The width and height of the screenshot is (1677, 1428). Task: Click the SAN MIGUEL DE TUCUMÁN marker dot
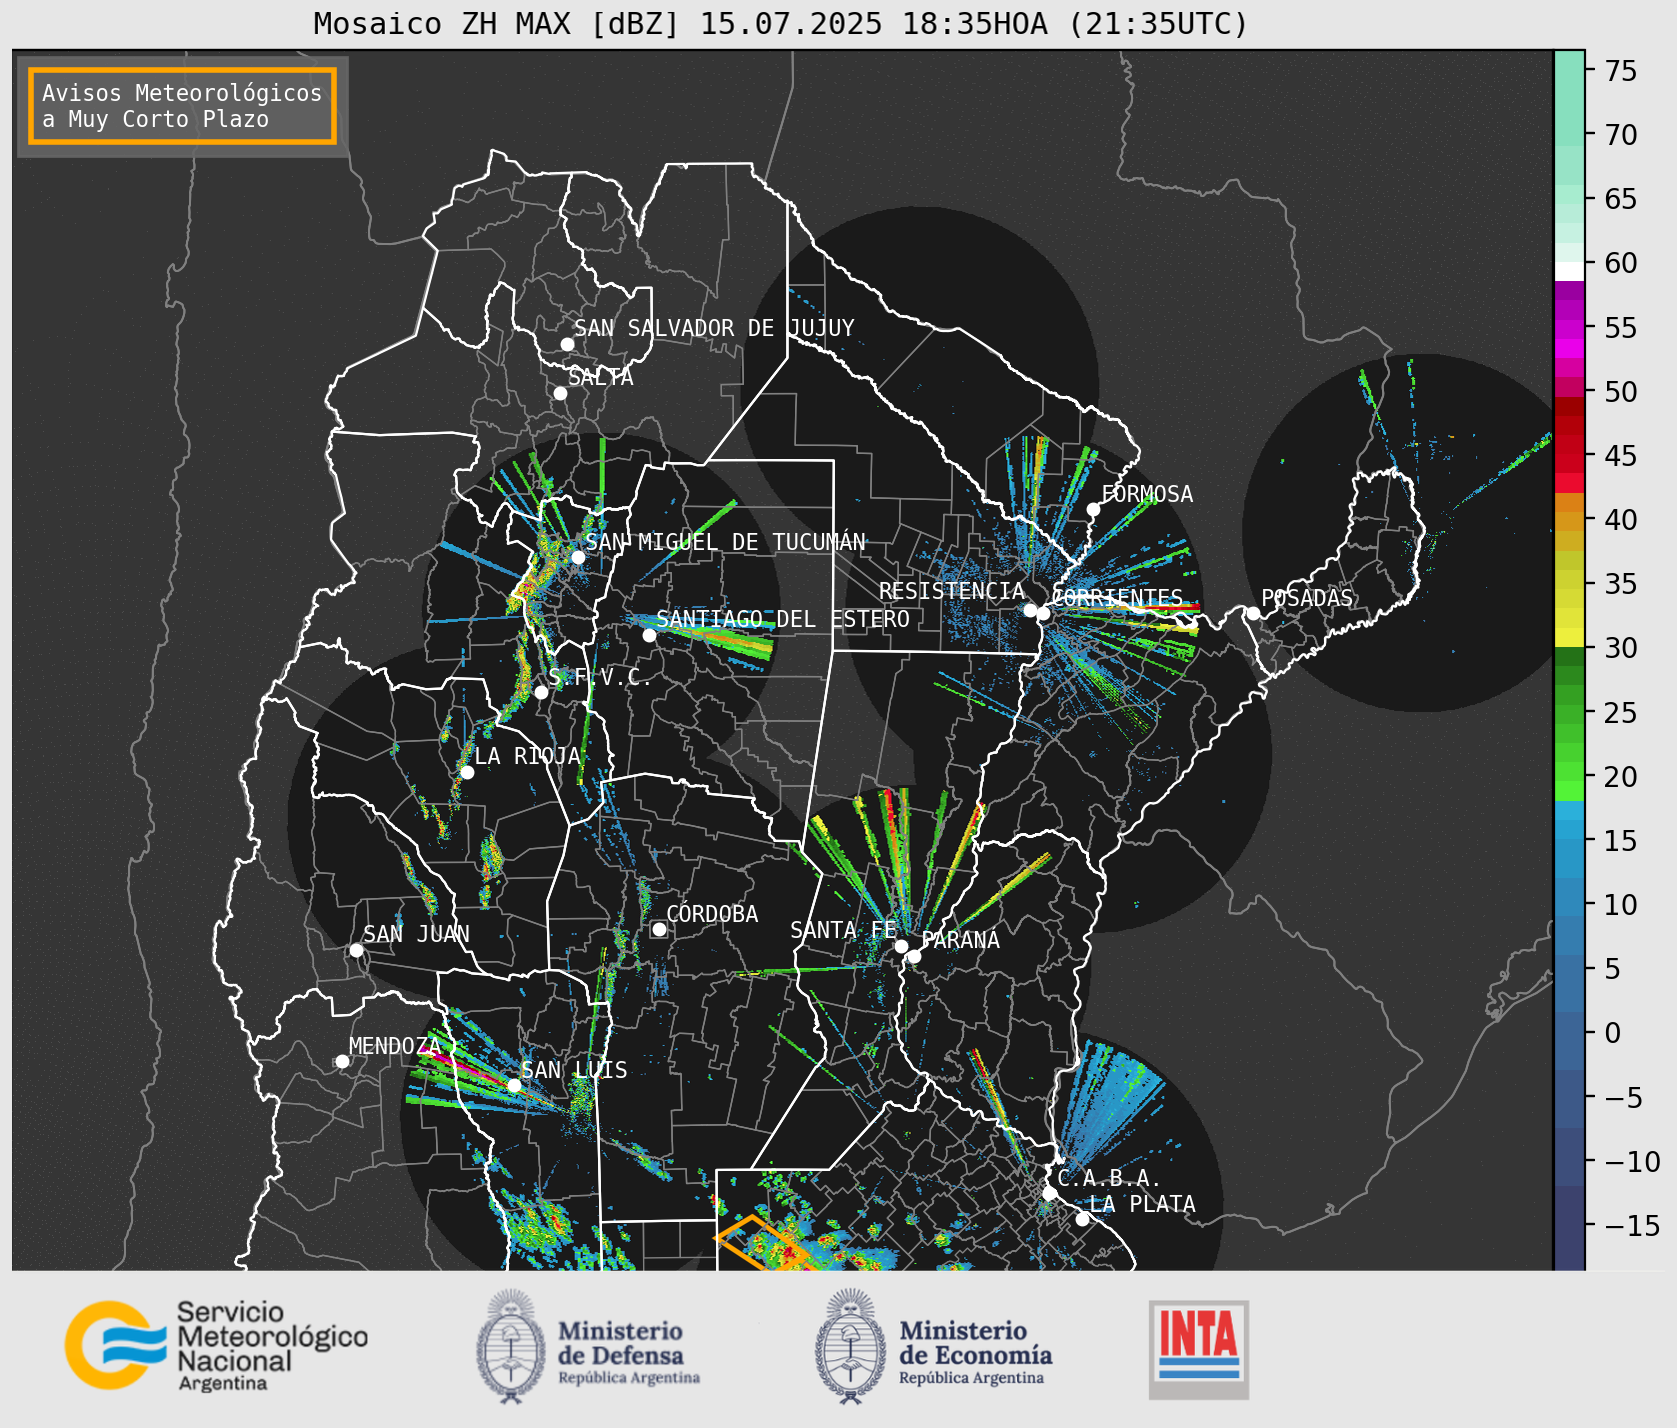(x=577, y=557)
